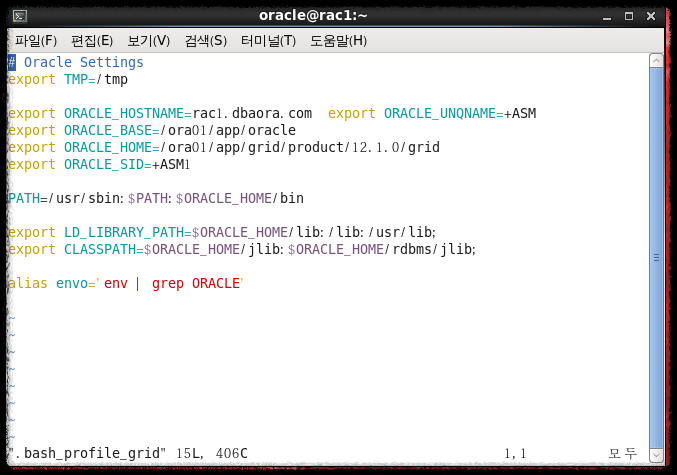Click the terminal icon in title bar
Screen dimensions: 677x475
coord(20,16)
